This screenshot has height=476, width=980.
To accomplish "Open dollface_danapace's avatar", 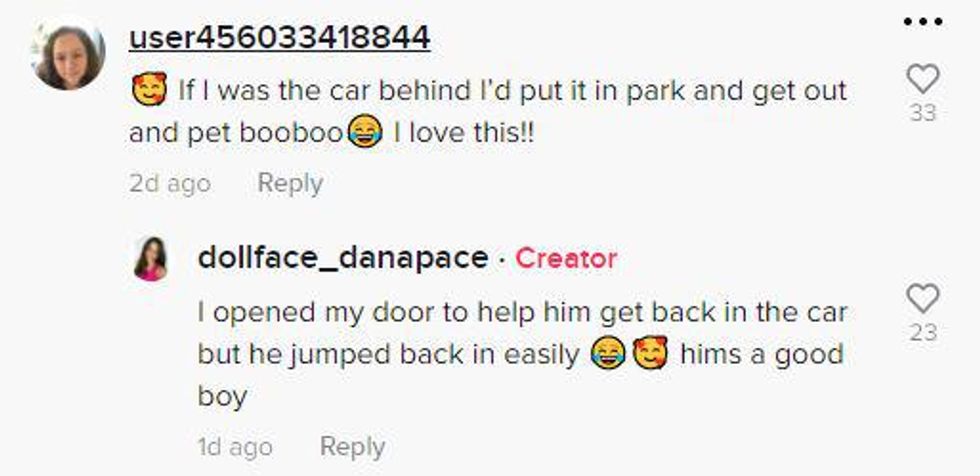I will pyautogui.click(x=151, y=259).
